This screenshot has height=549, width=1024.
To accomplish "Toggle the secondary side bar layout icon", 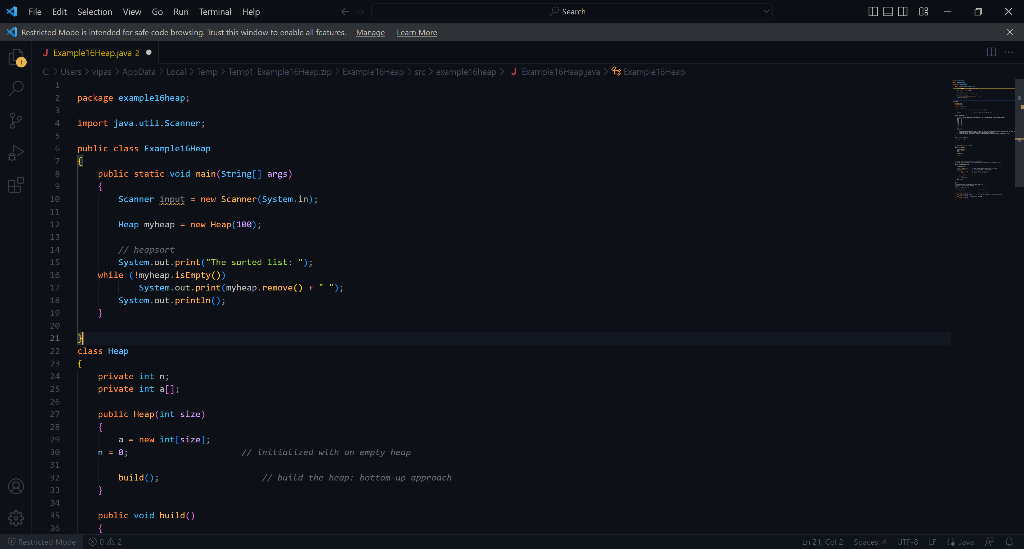I will (x=903, y=12).
